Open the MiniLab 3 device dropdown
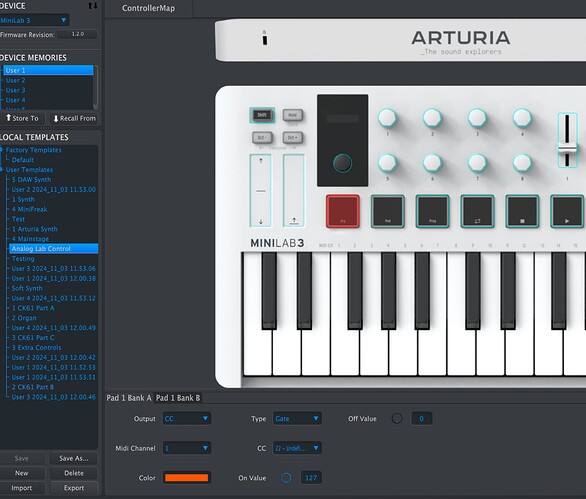The image size is (586, 499). pos(34,20)
